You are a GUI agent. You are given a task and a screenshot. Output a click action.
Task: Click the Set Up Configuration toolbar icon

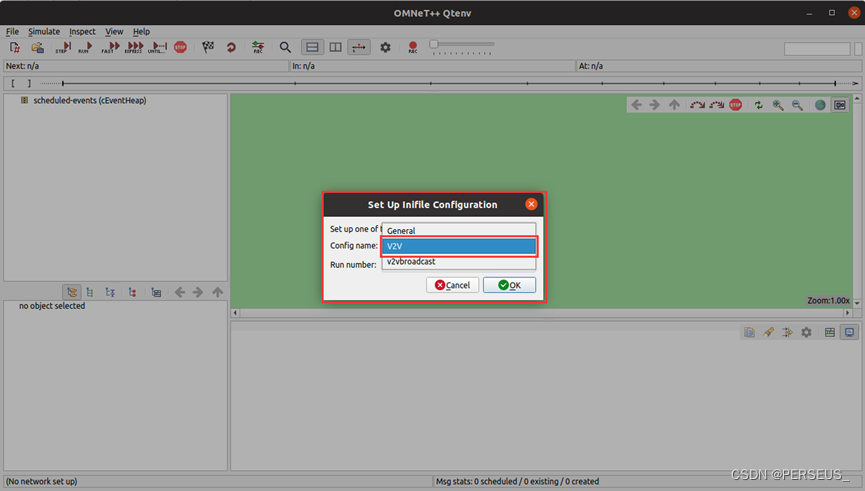15,47
